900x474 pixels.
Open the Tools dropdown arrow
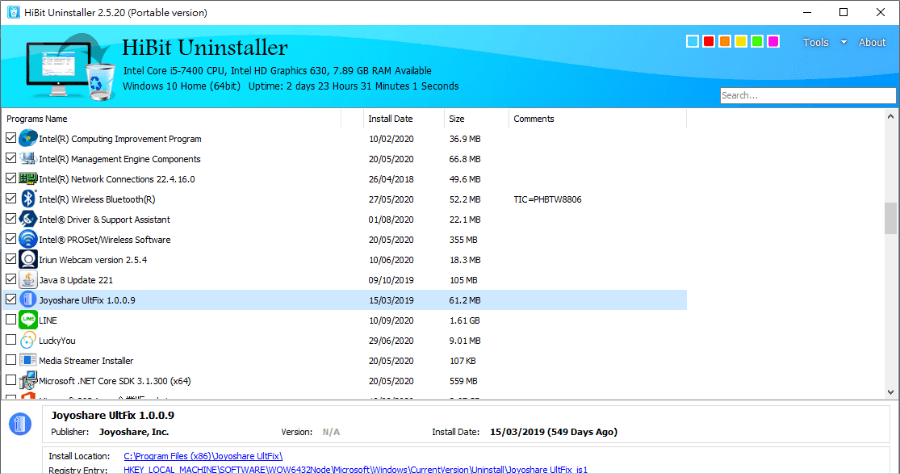point(843,42)
